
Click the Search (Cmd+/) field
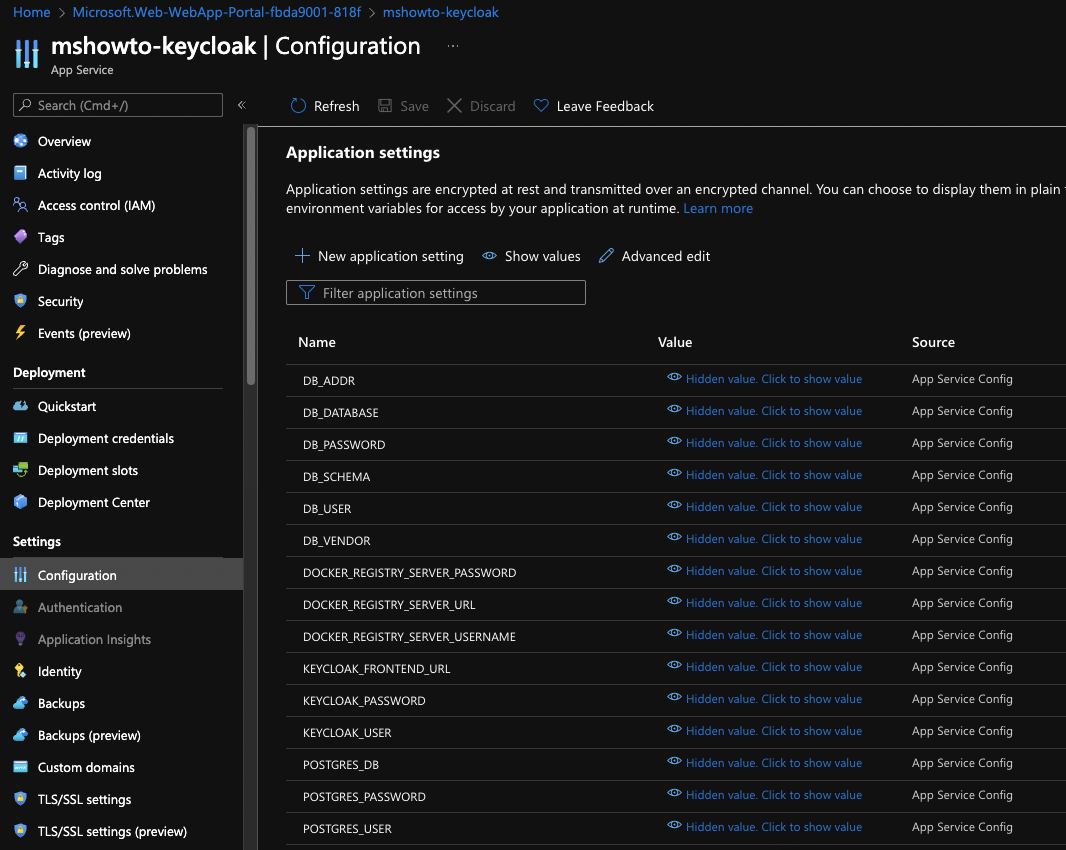pos(118,105)
